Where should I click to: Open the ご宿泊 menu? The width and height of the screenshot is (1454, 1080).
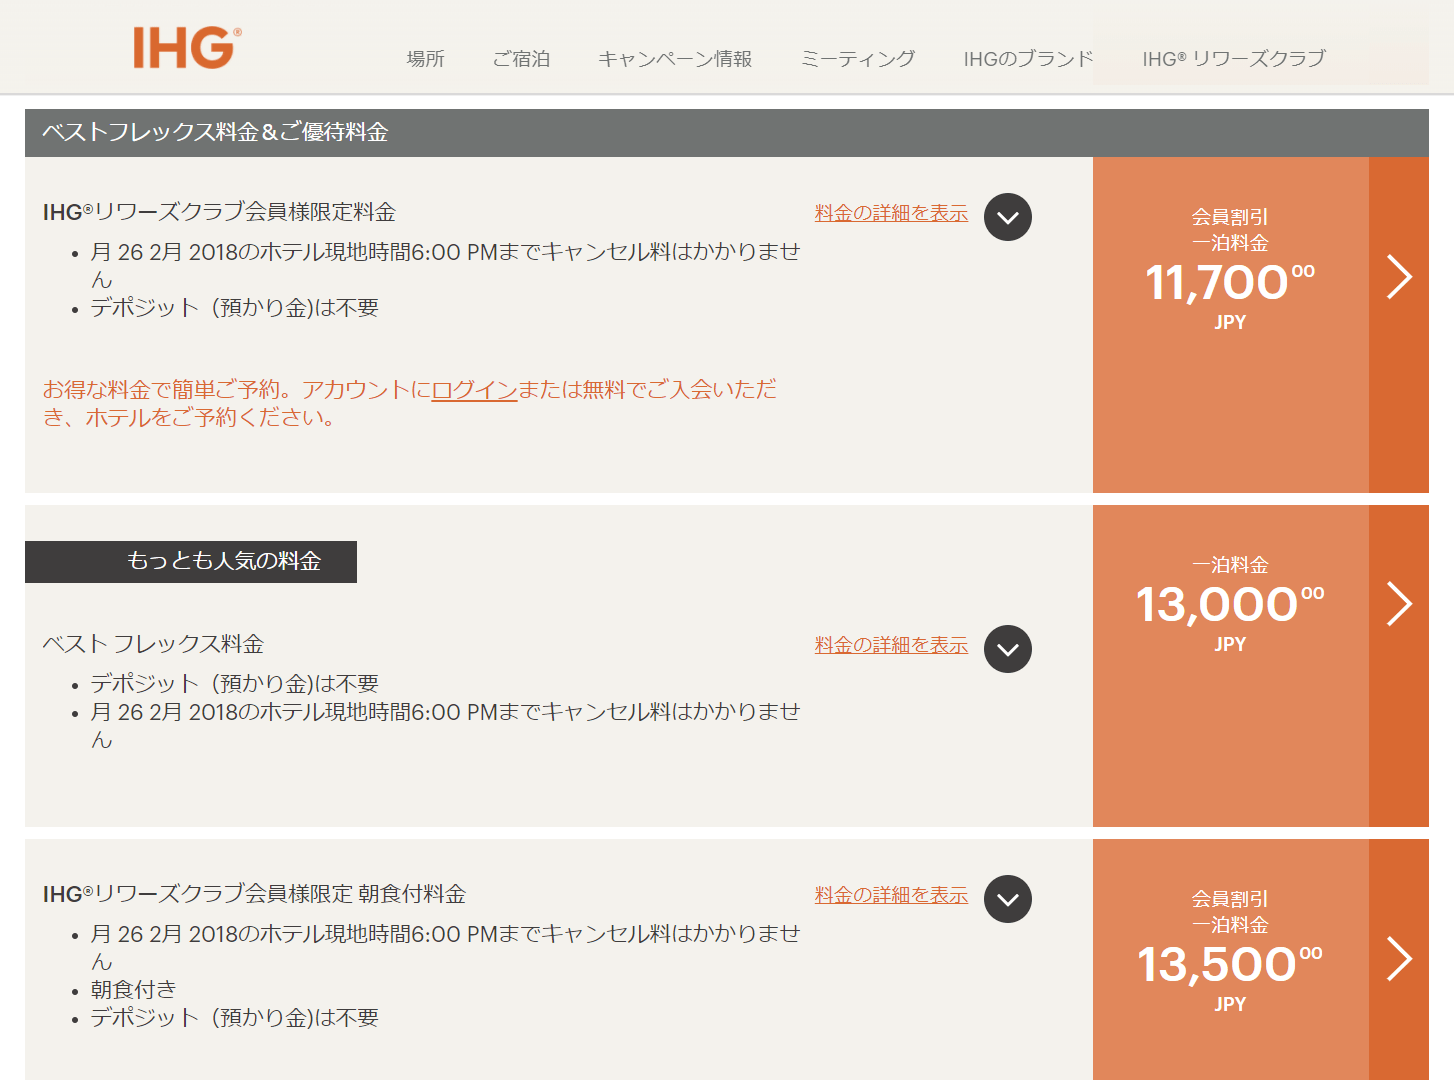tap(521, 59)
